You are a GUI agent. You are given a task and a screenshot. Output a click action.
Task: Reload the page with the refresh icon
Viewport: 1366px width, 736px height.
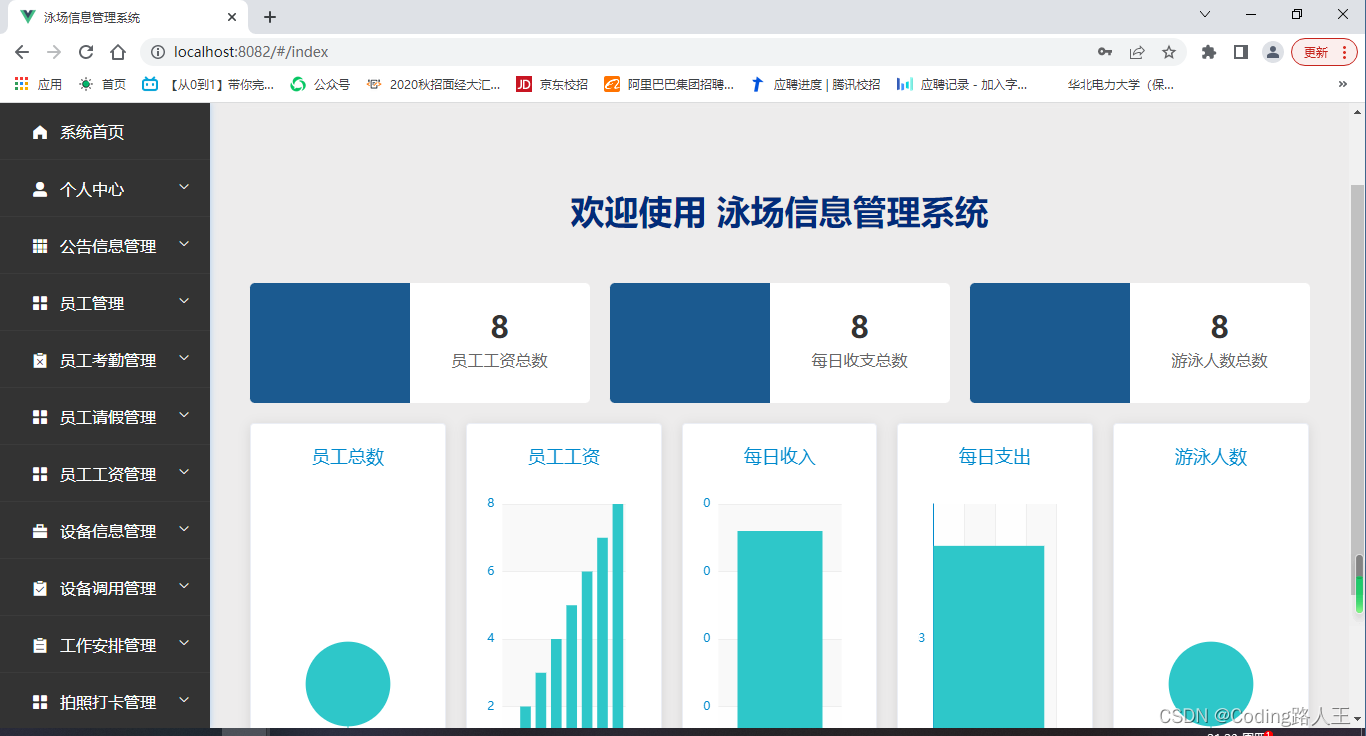click(86, 52)
